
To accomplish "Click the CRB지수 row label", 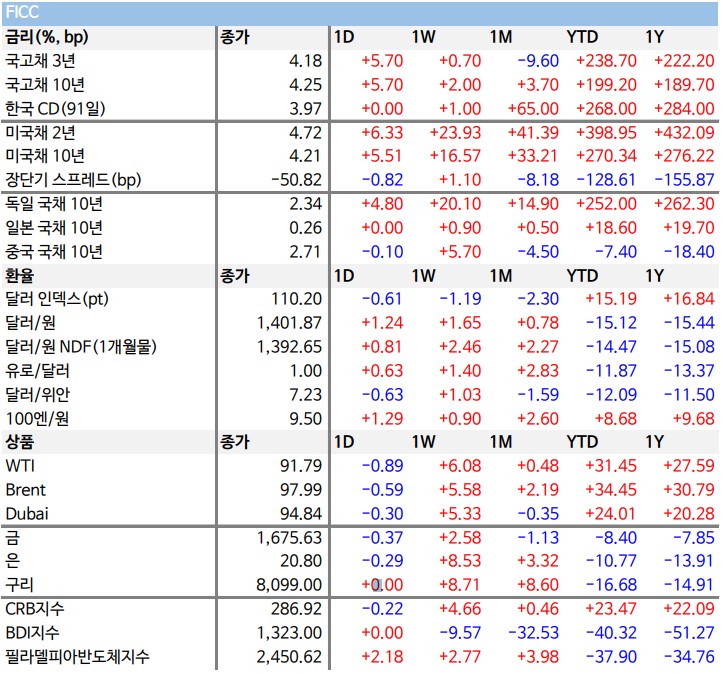I will [35, 609].
